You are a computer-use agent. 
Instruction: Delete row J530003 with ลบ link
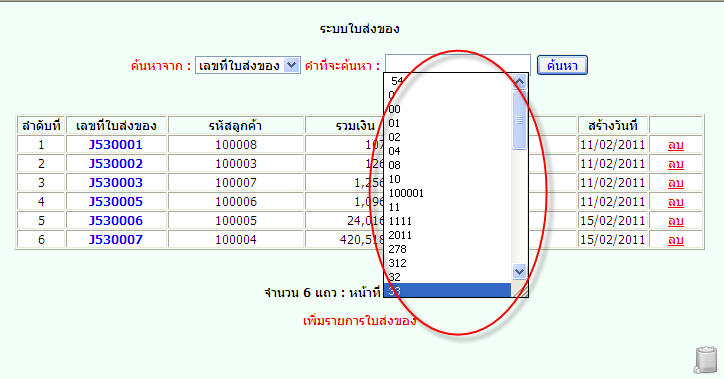676,183
